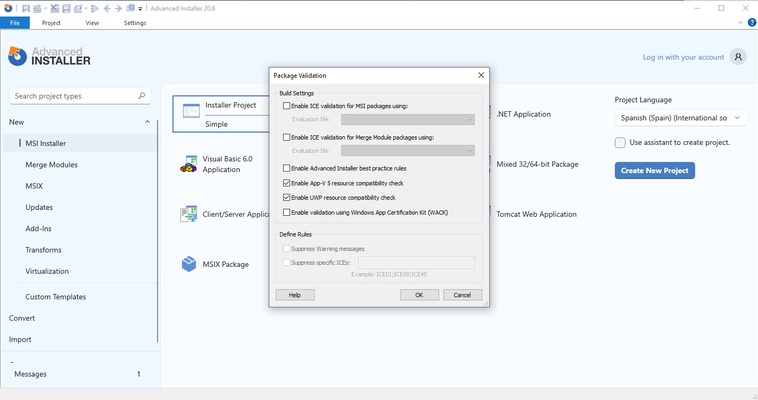Viewport: 758px width, 400px height.
Task: Select Tomcat Web Application project type
Action: pos(536,214)
